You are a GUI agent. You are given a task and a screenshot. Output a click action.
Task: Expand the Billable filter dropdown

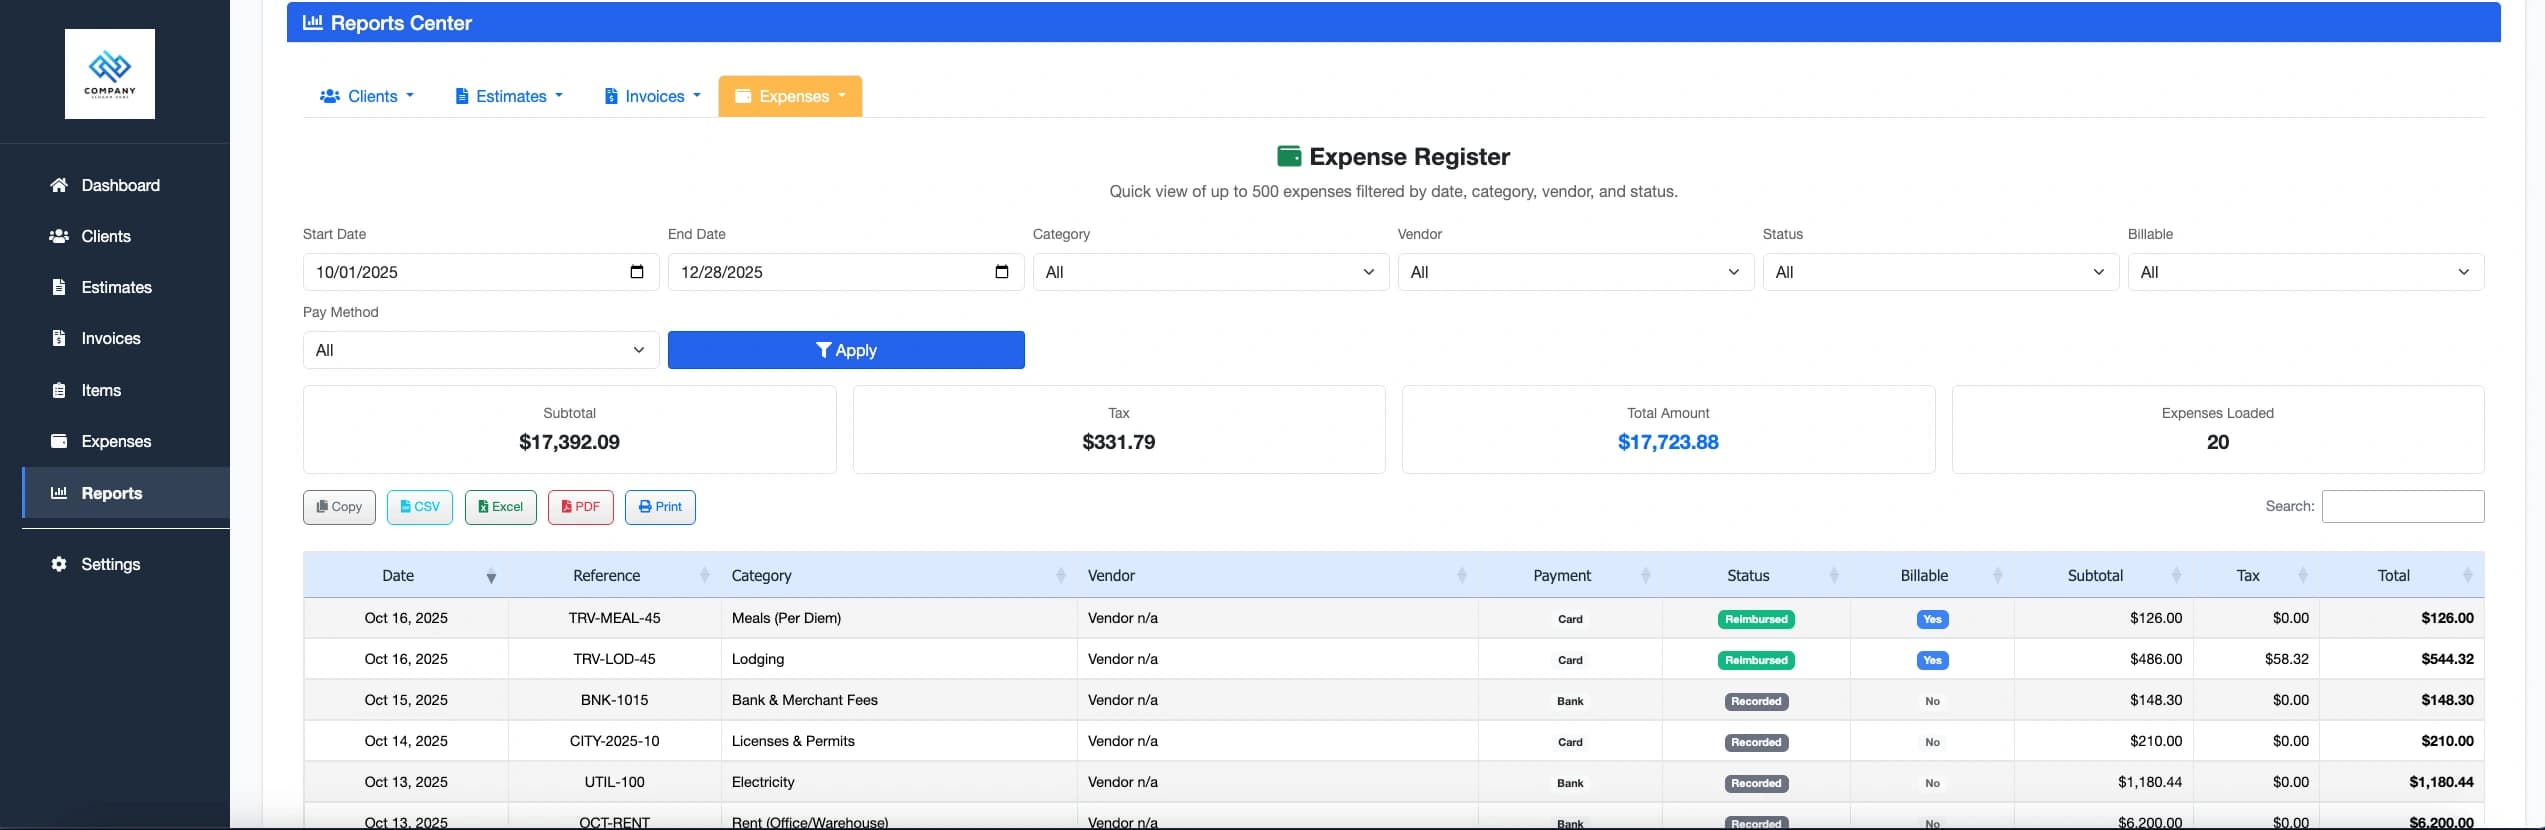[x=2306, y=272]
